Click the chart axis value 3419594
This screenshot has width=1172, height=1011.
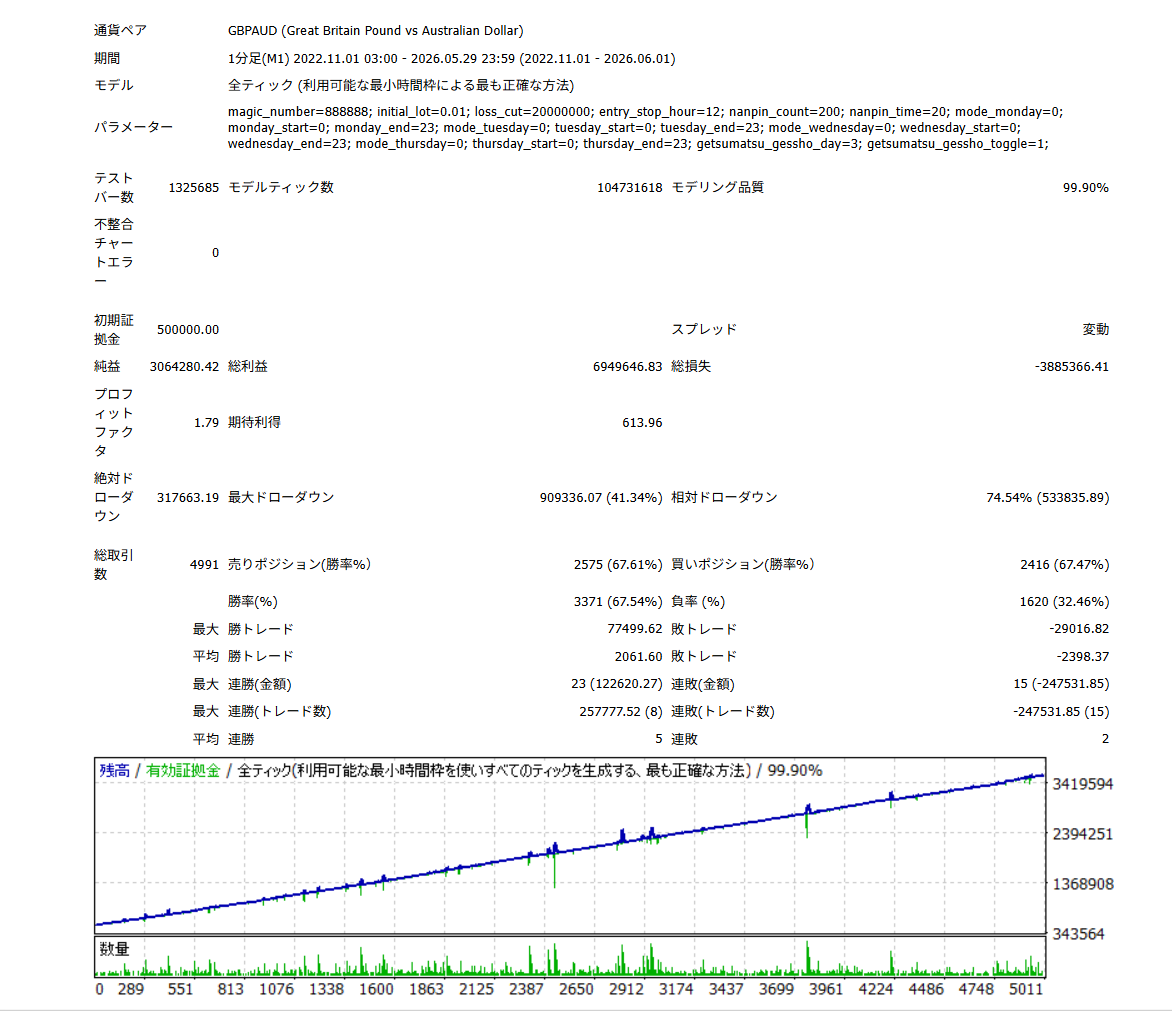coord(1083,784)
